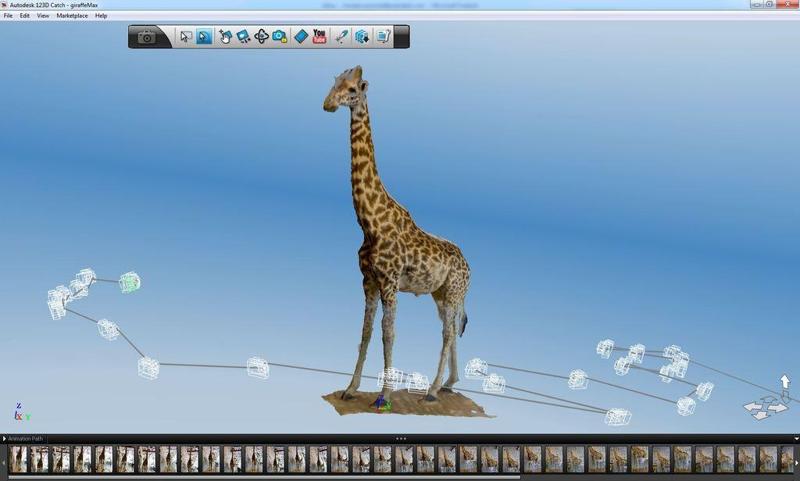Select the Pan hand tool
Viewport: 800px width, 481px height.
click(225, 36)
